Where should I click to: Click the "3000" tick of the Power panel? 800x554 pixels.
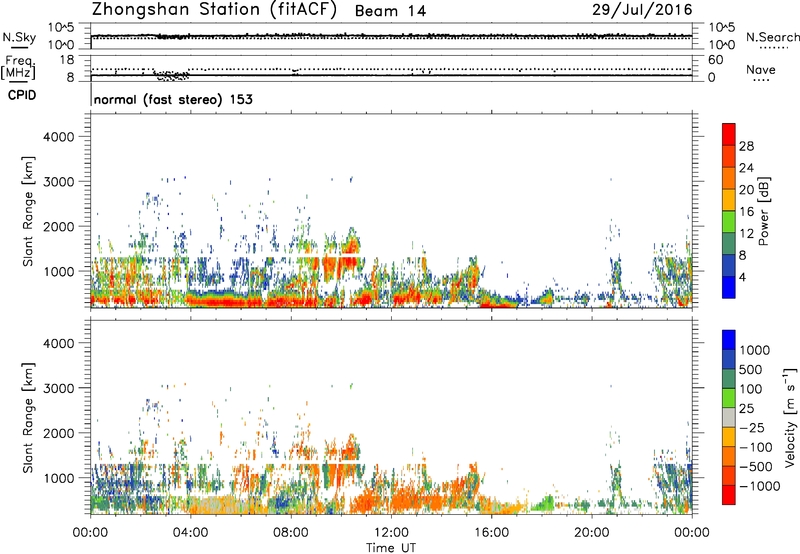[x=59, y=182]
